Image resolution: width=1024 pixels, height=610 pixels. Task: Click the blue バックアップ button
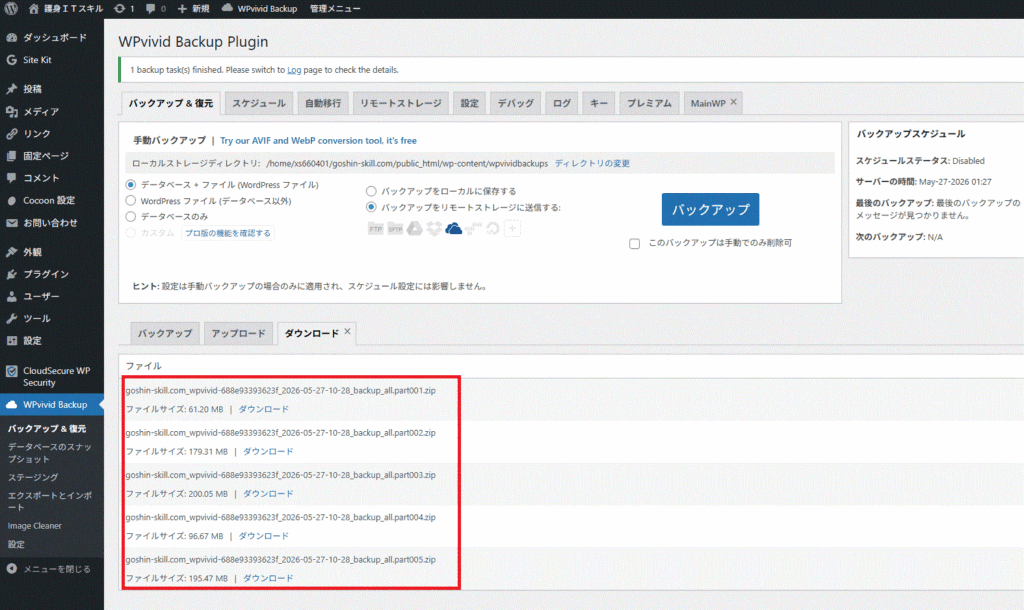710,210
